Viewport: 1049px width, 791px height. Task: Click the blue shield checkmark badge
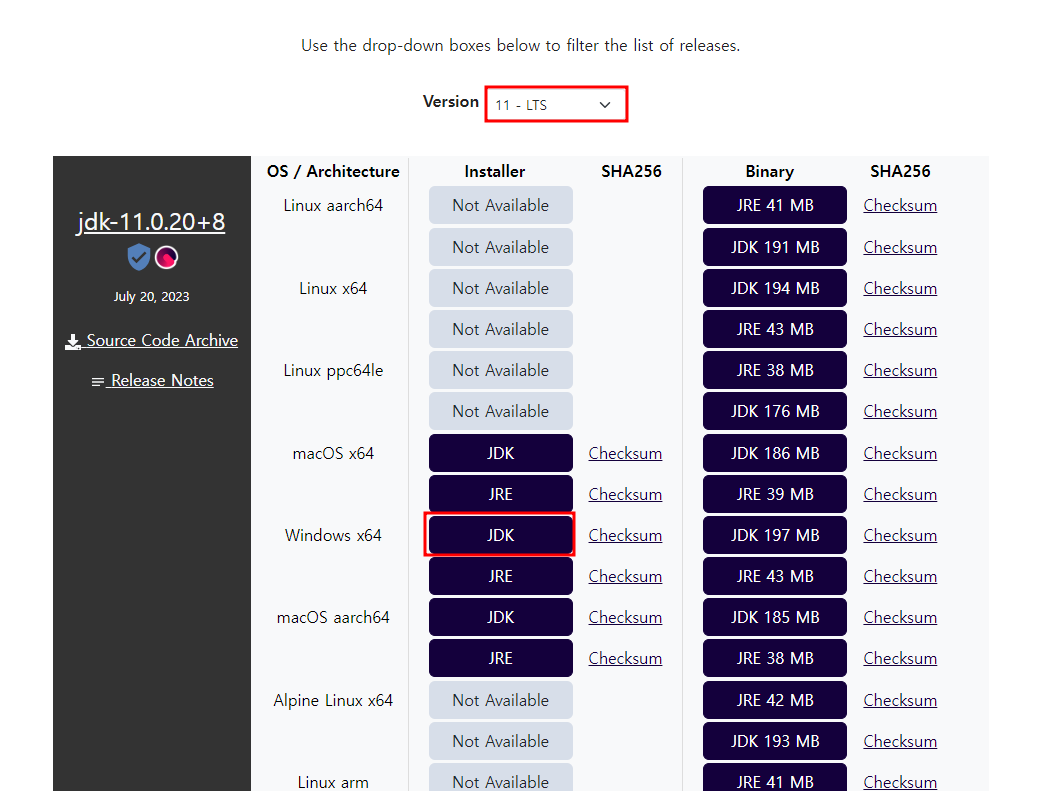click(138, 257)
